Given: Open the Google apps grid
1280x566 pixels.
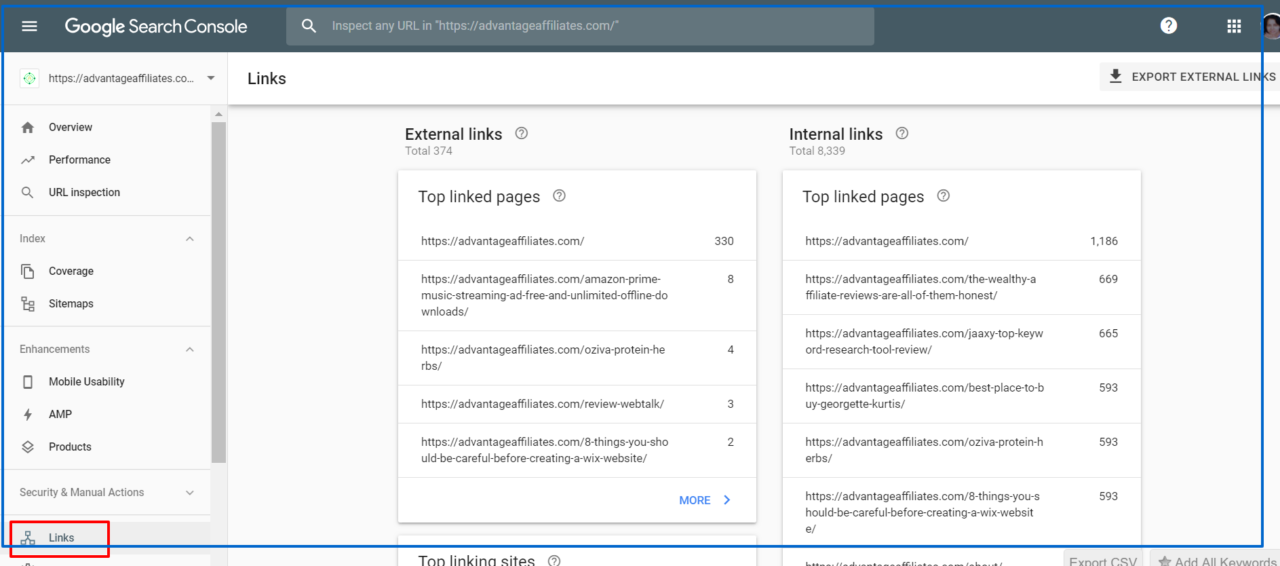Looking at the screenshot, I should tap(1234, 26).
